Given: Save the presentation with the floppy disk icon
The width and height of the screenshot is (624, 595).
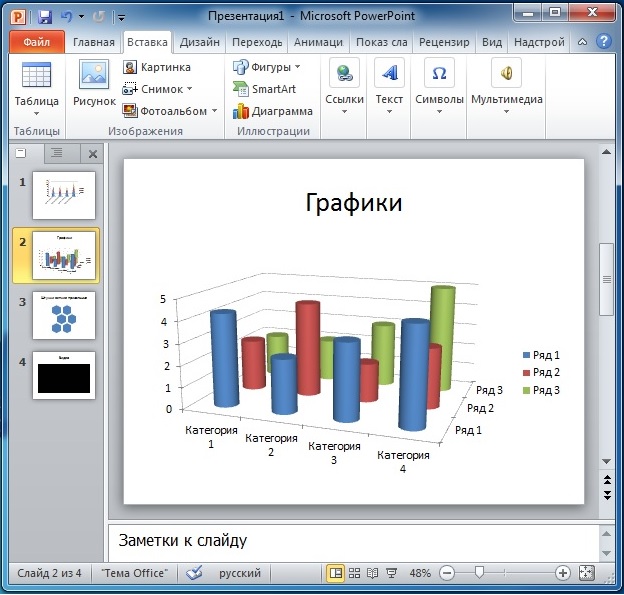Looking at the screenshot, I should 45,17.
